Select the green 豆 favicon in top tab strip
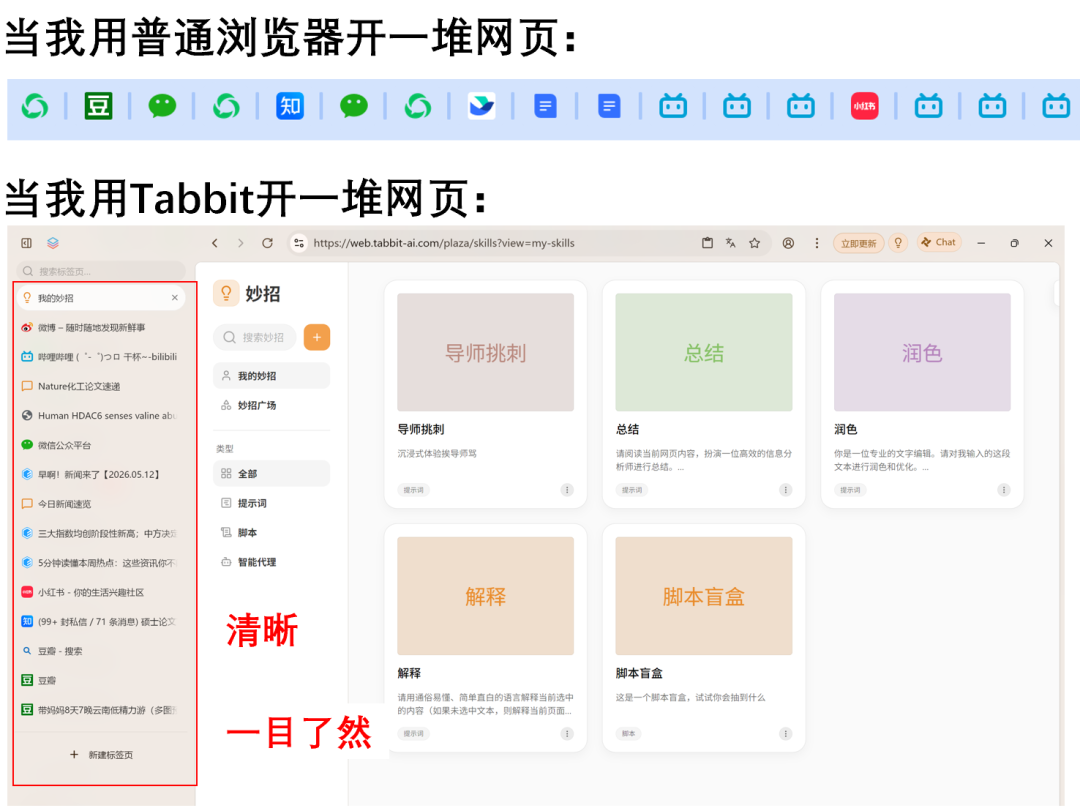1080x811 pixels. [x=98, y=107]
